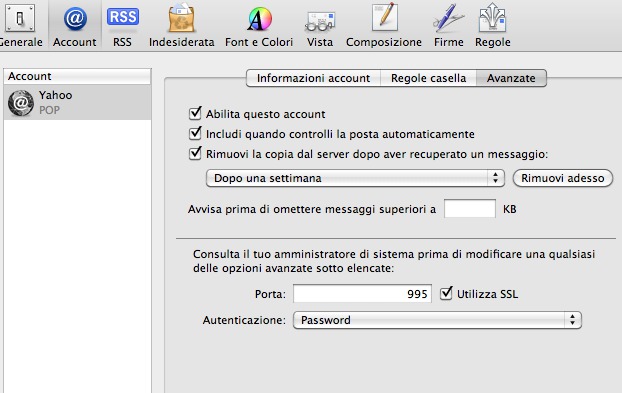Click the Account list column header
The image size is (622, 393).
[x=77, y=76]
